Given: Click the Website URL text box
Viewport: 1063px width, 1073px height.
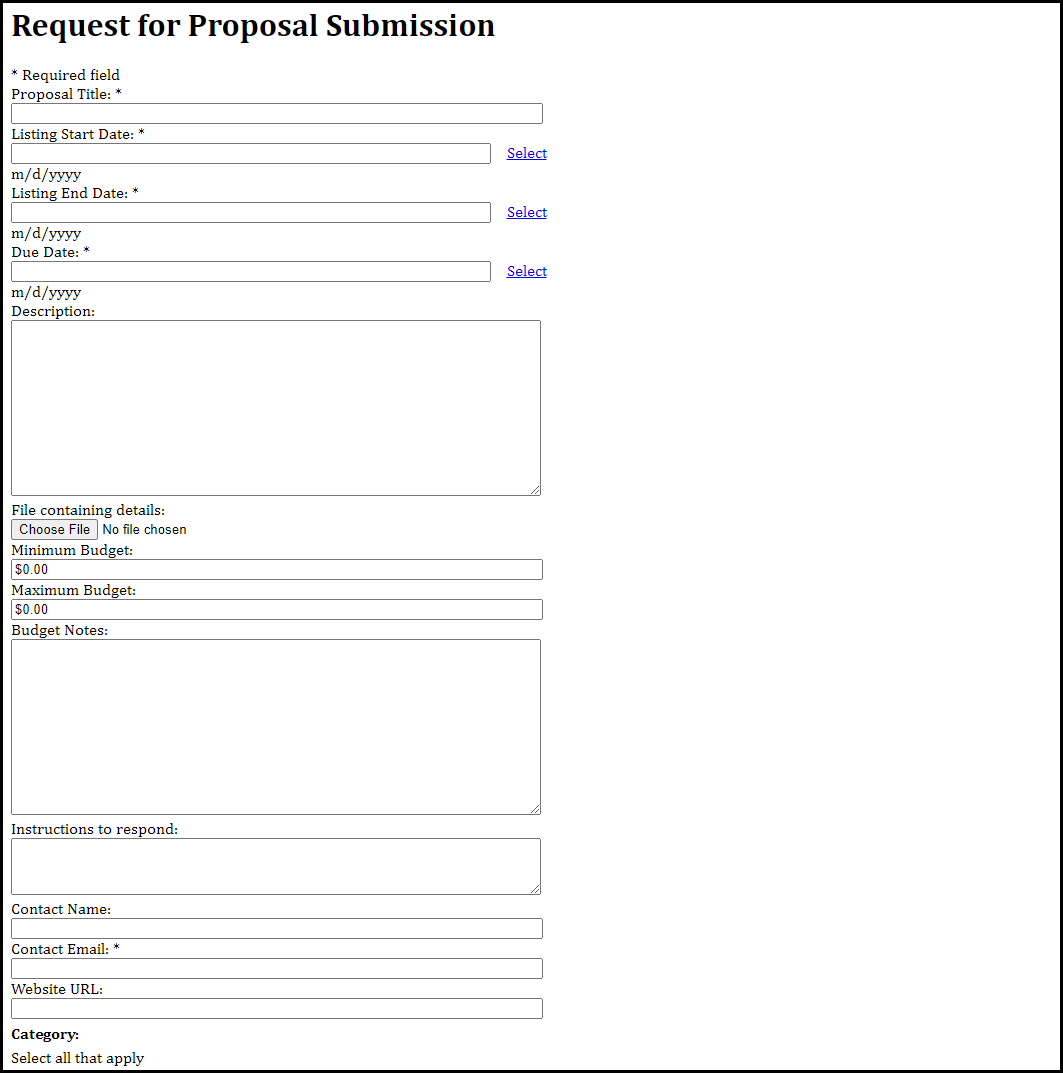Looking at the screenshot, I should coord(276,1009).
